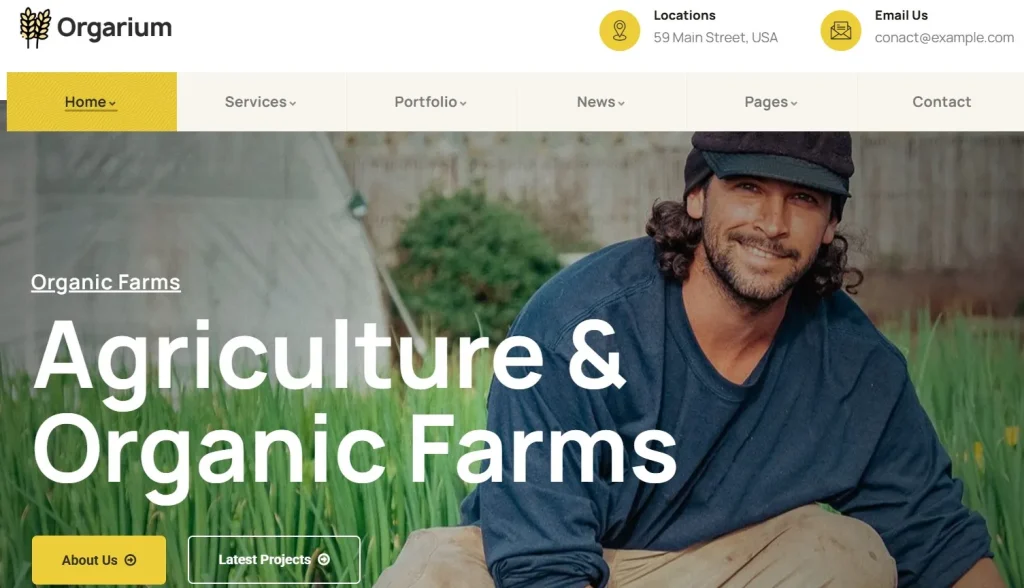Click the arrow icon in Latest Projects button
Viewport: 1024px width, 588px height.
[x=324, y=559]
